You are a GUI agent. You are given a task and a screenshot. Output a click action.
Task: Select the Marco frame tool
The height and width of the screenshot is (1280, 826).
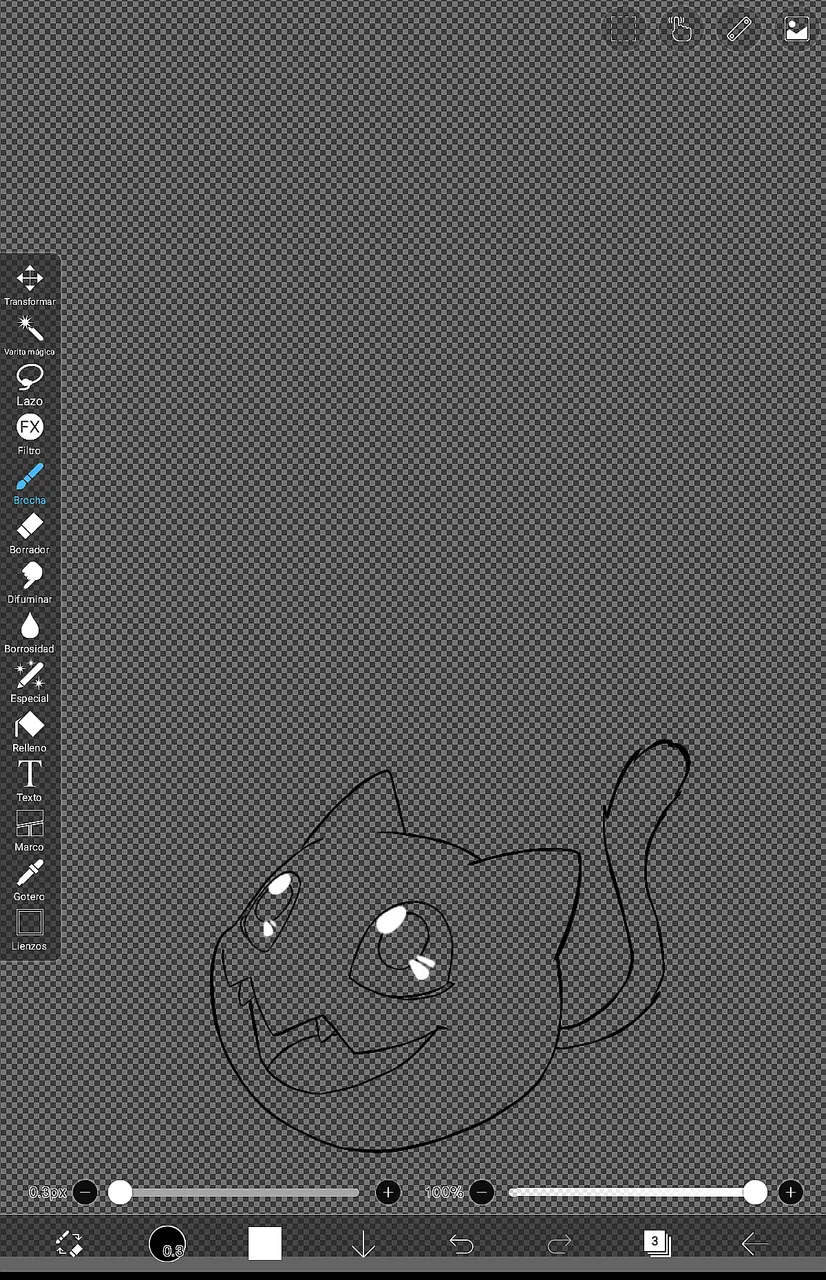(x=30, y=830)
